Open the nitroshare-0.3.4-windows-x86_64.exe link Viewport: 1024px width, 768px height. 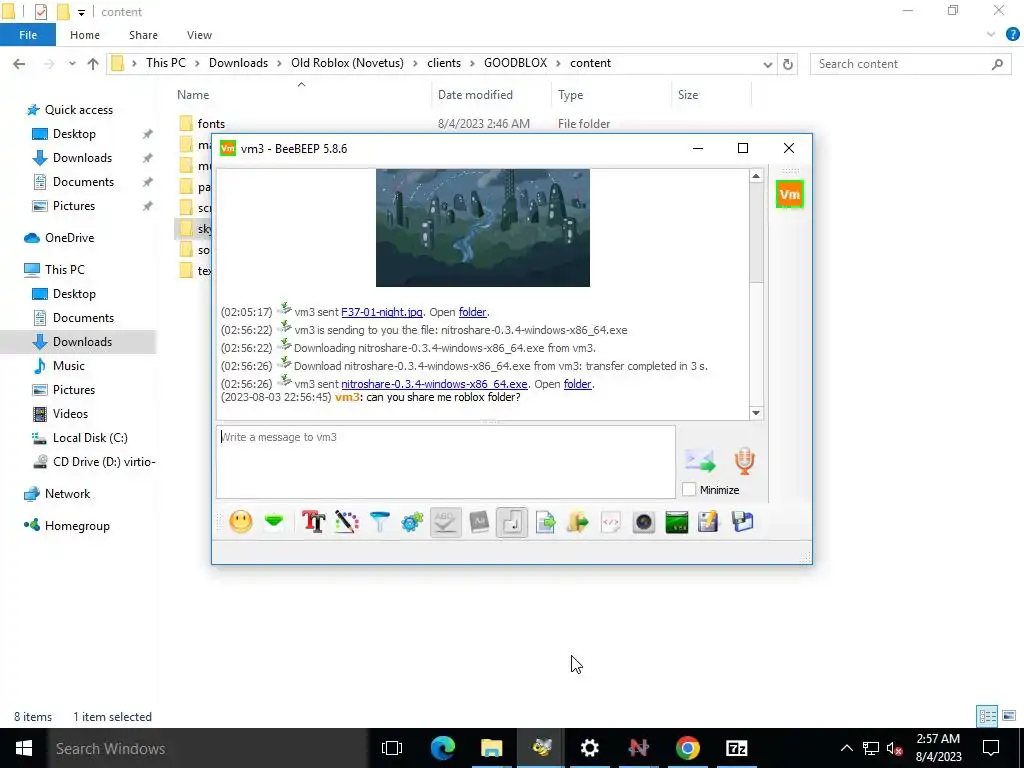pyautogui.click(x=434, y=384)
